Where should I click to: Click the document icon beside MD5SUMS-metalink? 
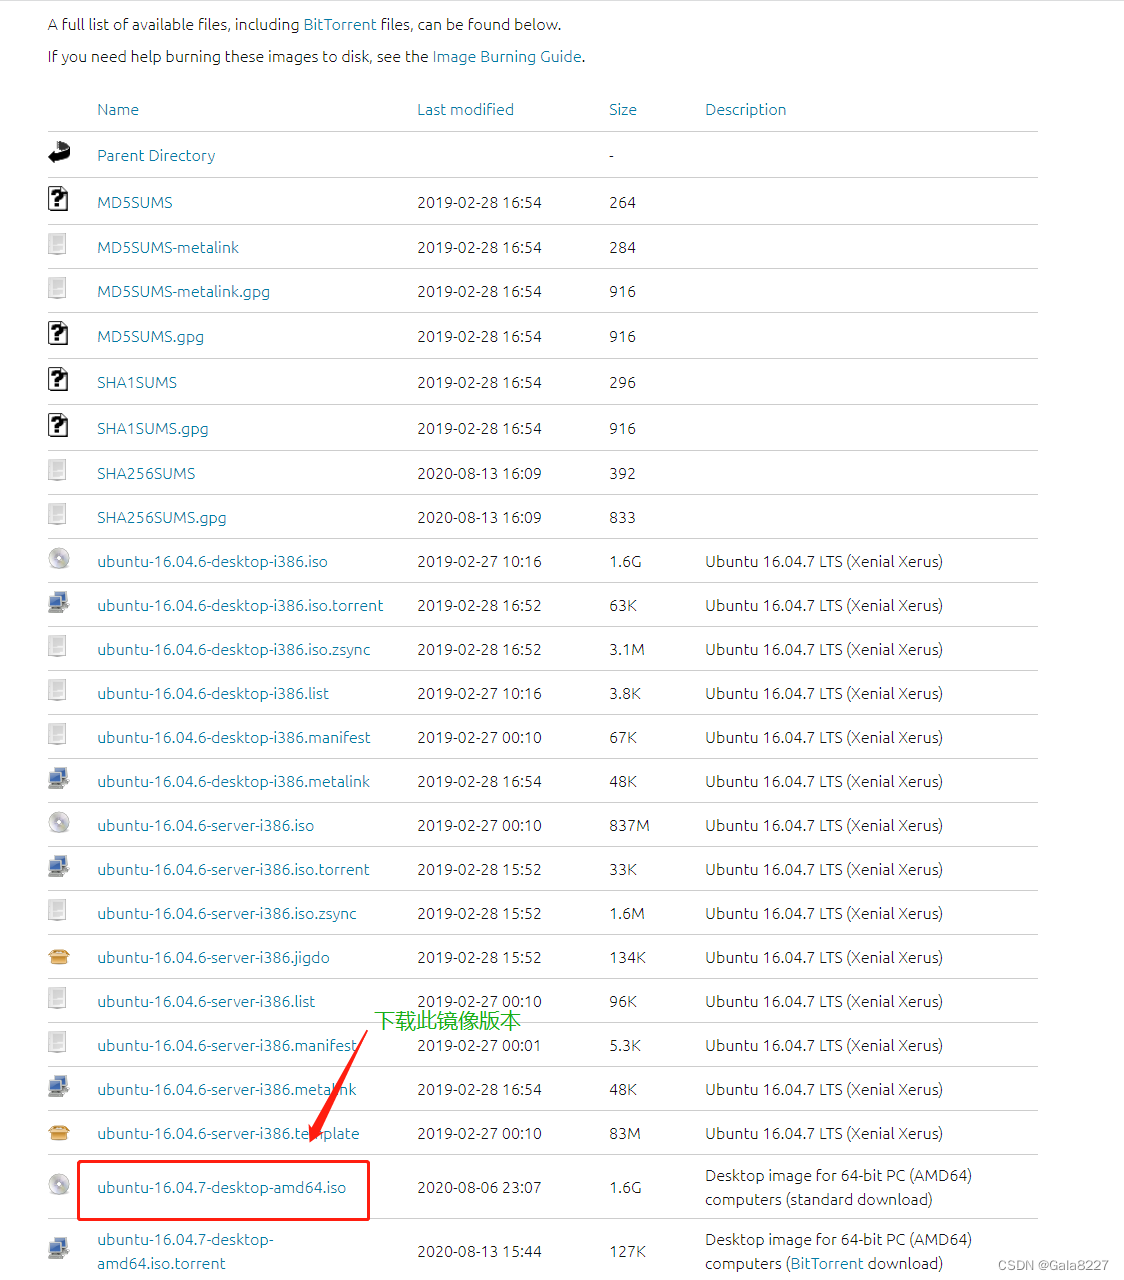coord(58,244)
